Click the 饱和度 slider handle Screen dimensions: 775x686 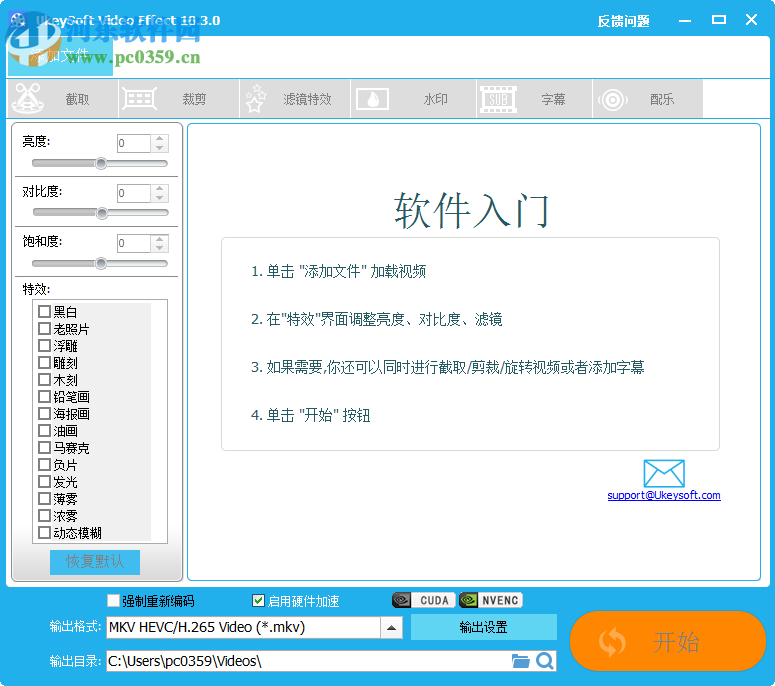coord(101,263)
